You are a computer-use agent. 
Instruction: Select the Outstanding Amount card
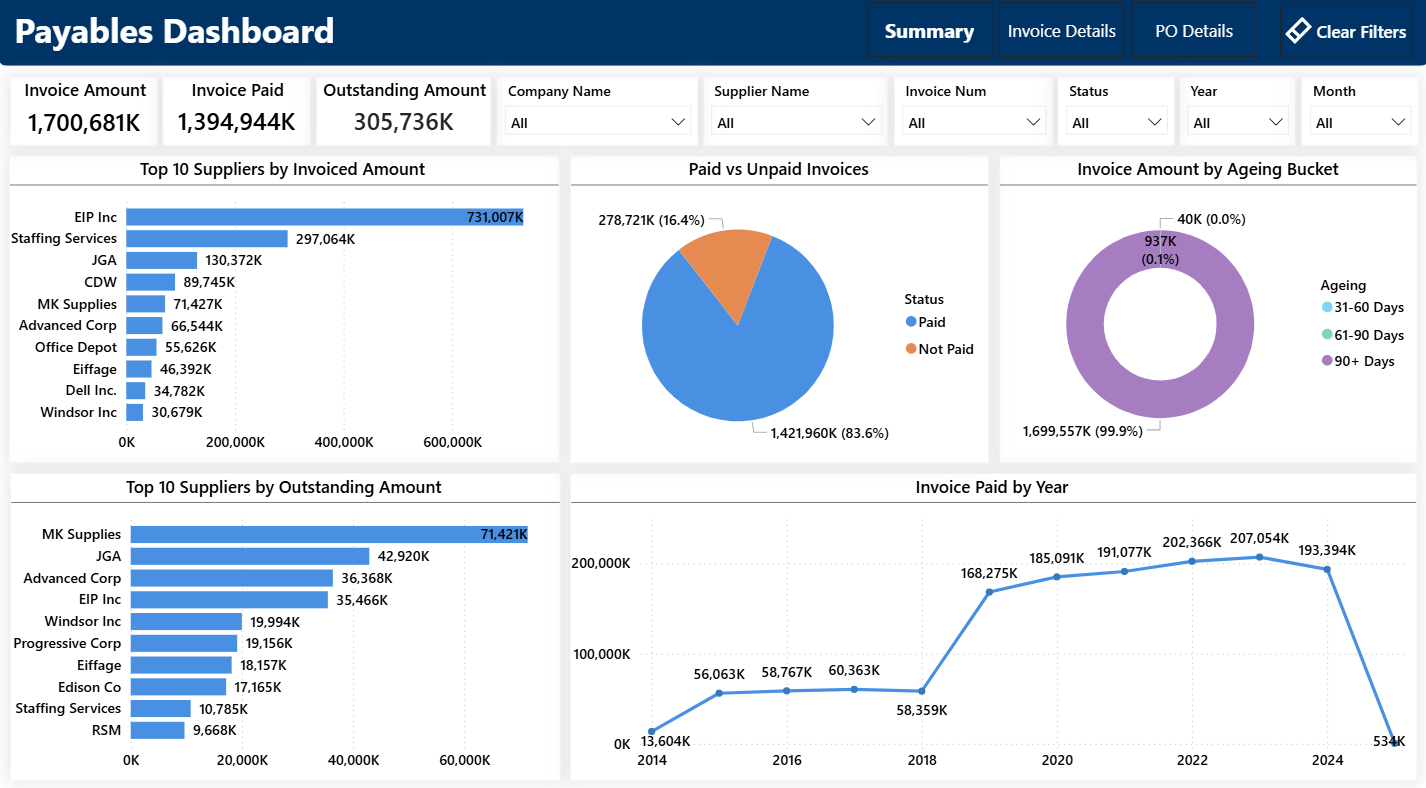[x=404, y=110]
